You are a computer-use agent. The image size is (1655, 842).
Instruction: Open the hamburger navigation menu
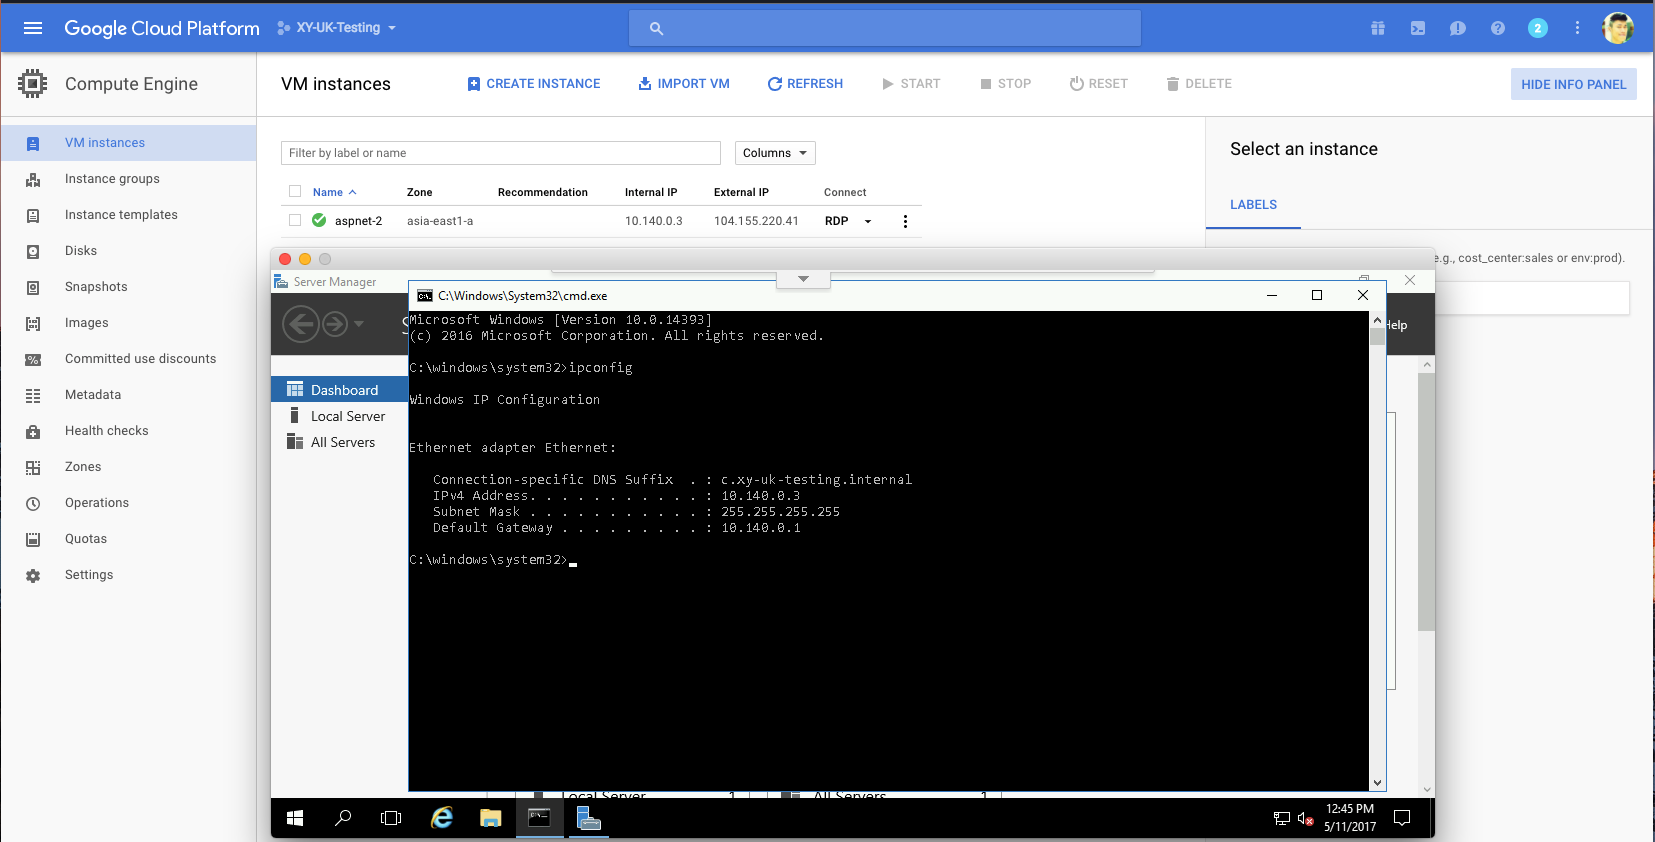coord(33,28)
